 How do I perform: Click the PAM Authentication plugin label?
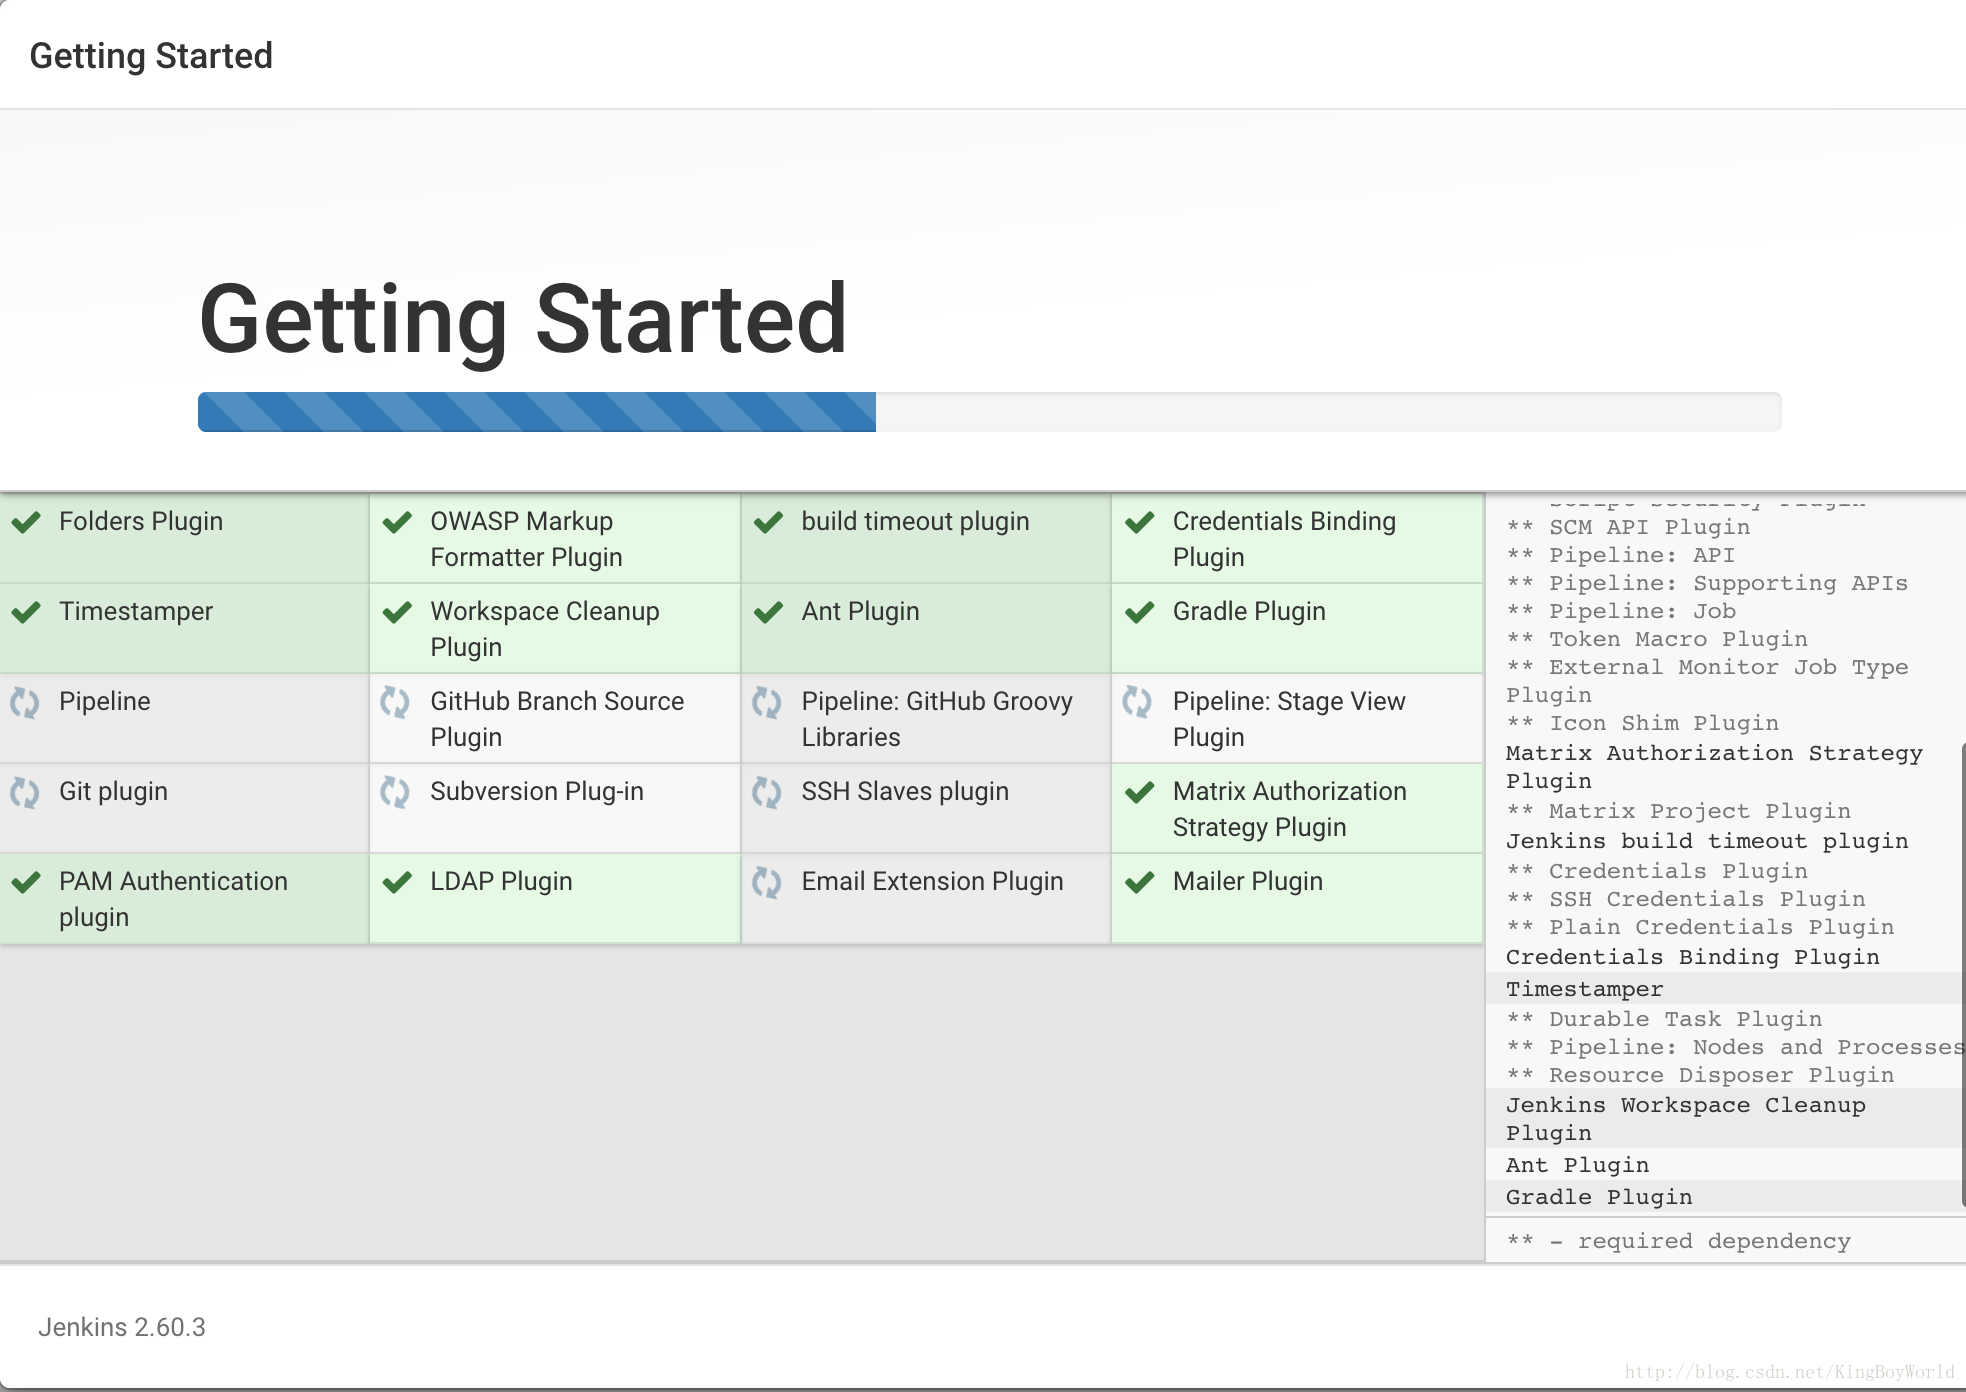point(173,899)
